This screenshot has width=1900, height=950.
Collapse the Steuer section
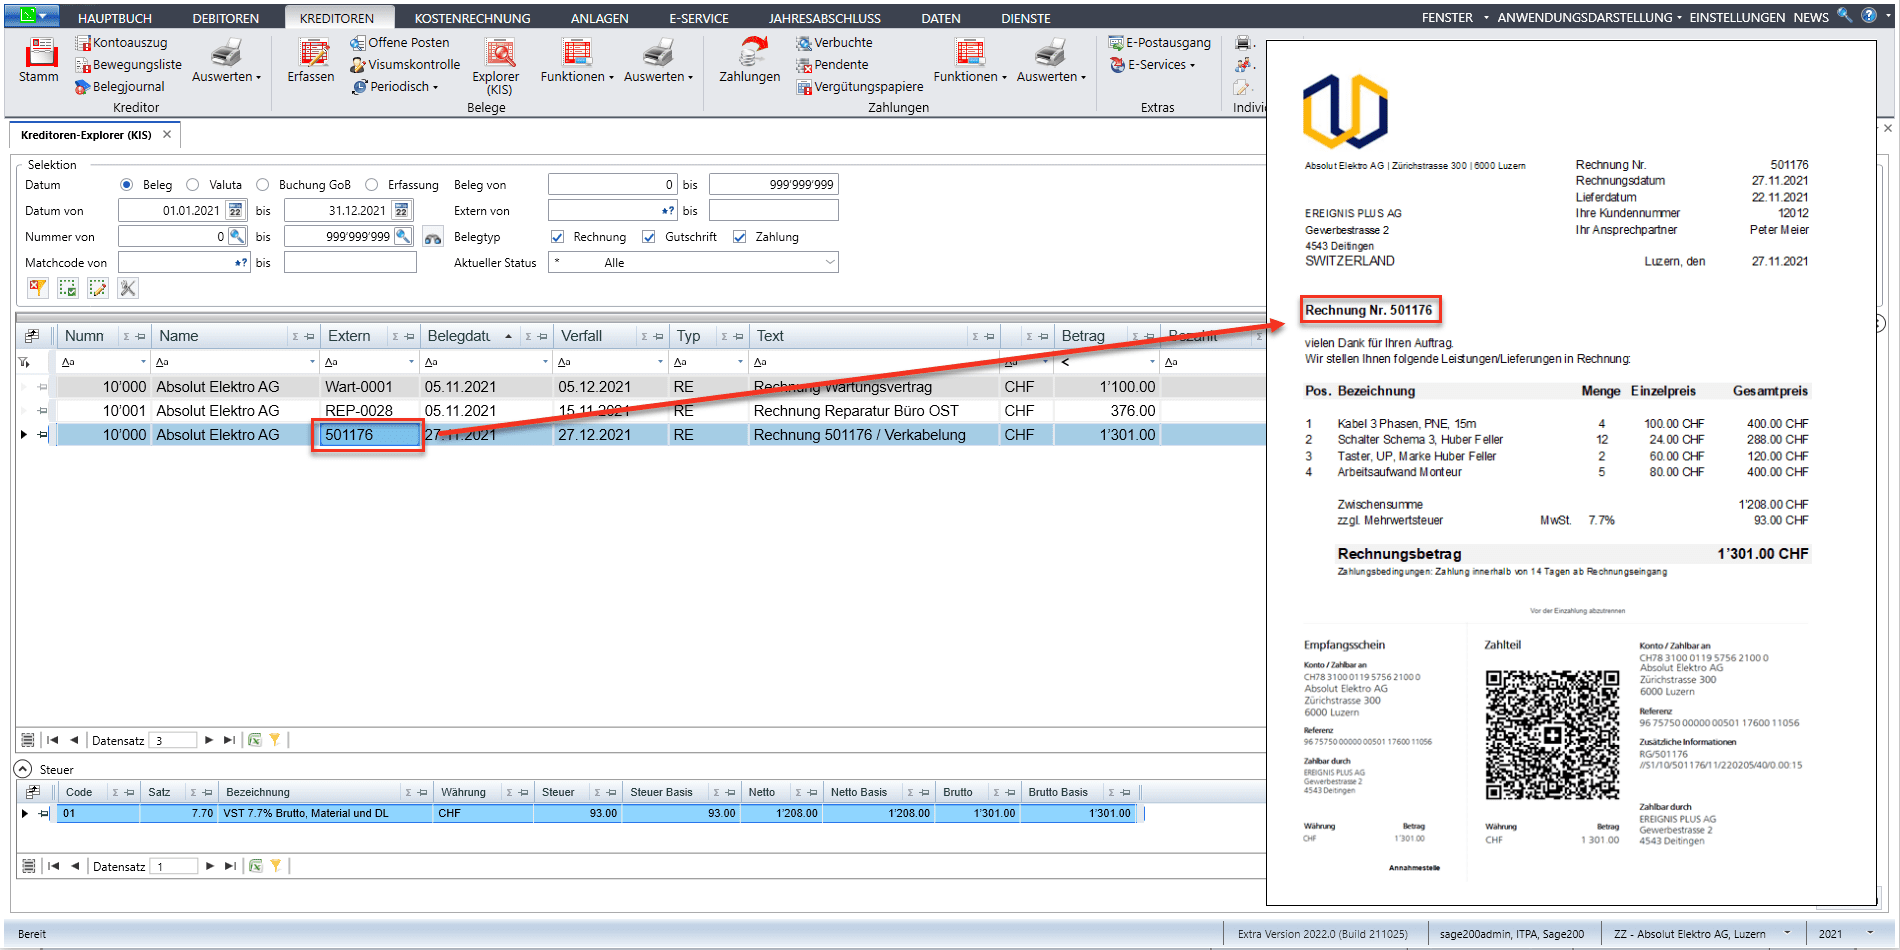click(22, 769)
